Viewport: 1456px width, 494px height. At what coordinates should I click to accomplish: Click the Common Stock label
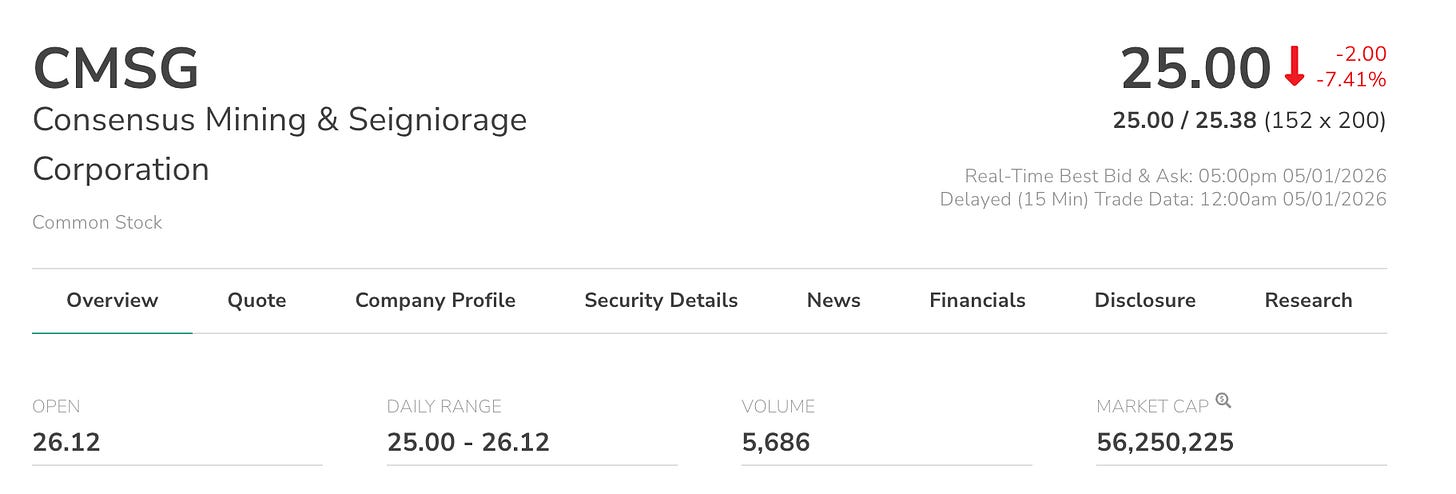coord(97,223)
